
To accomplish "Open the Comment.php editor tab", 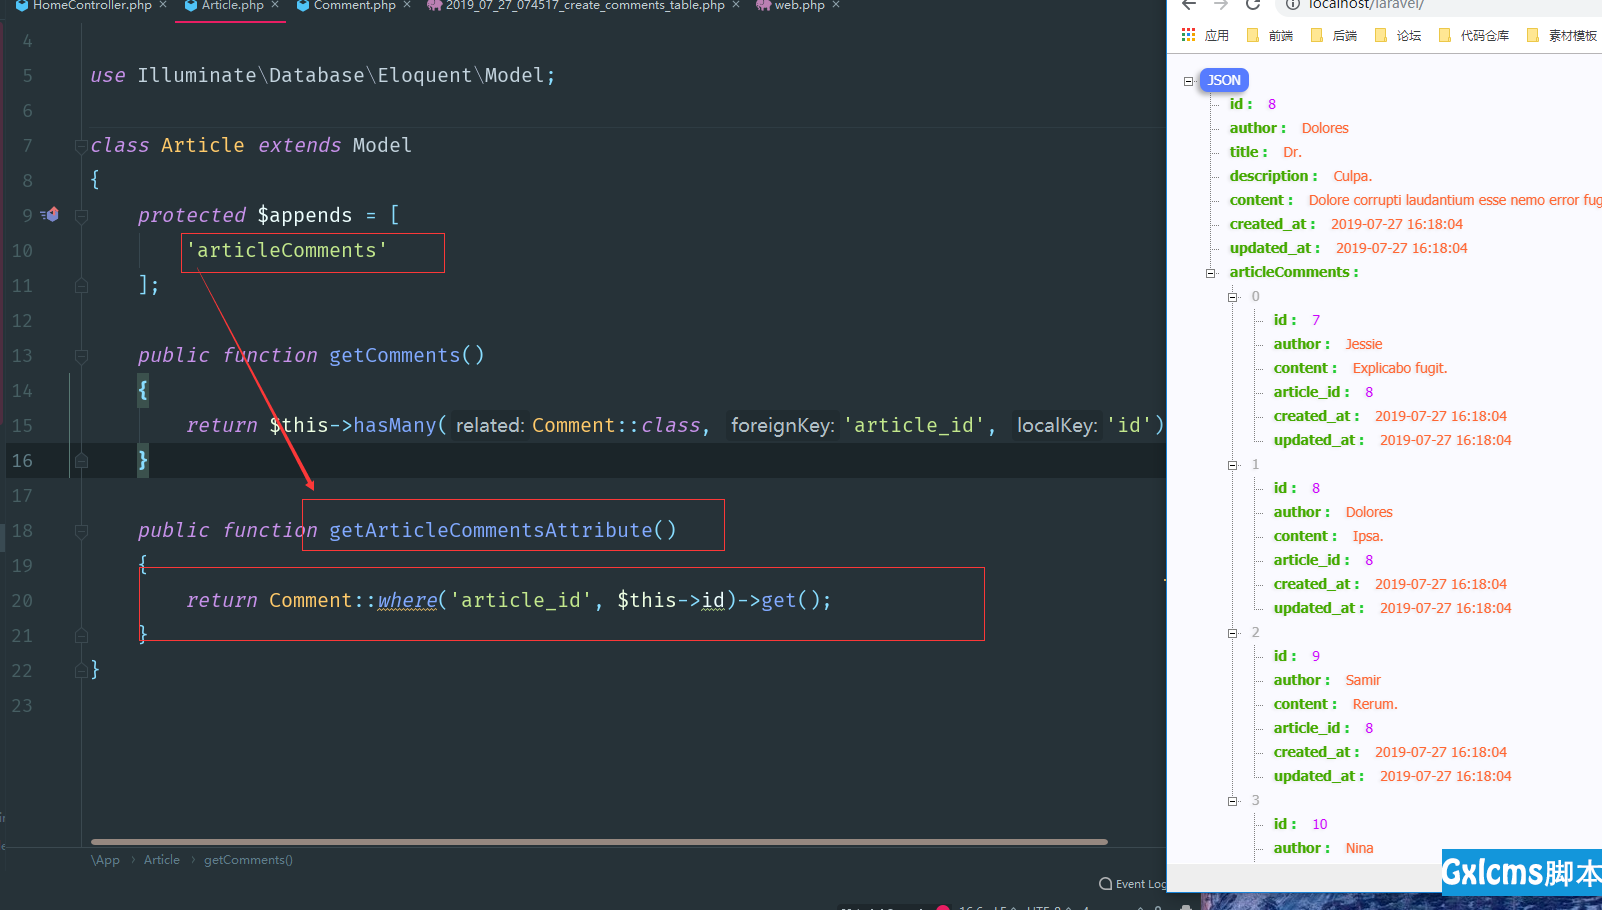I will pyautogui.click(x=352, y=6).
